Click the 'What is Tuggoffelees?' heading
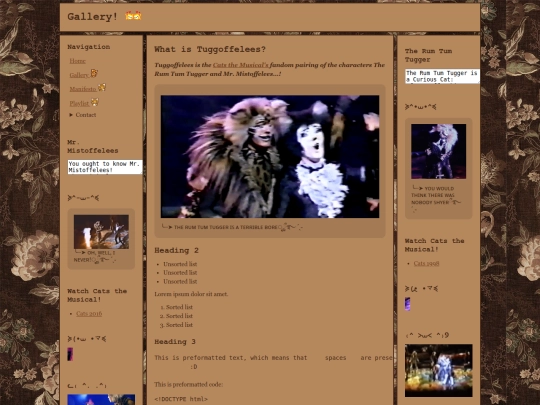Image resolution: width=540 pixels, height=405 pixels. [210, 49]
